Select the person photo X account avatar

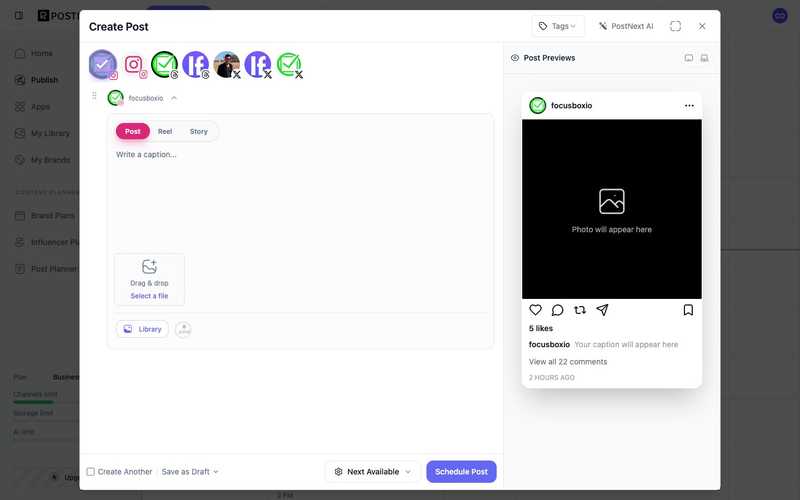click(227, 65)
